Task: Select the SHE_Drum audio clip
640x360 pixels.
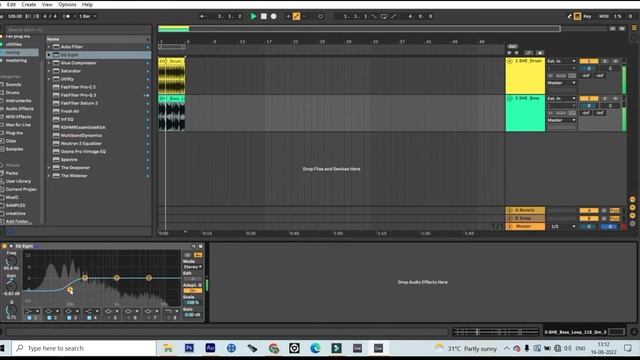Action: click(171, 76)
